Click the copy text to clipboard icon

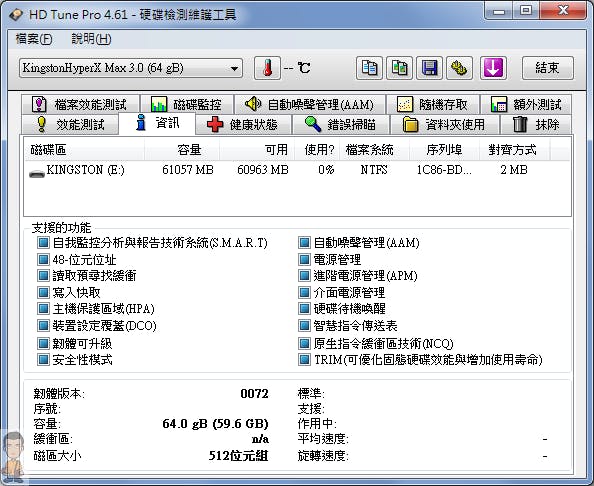pos(369,68)
